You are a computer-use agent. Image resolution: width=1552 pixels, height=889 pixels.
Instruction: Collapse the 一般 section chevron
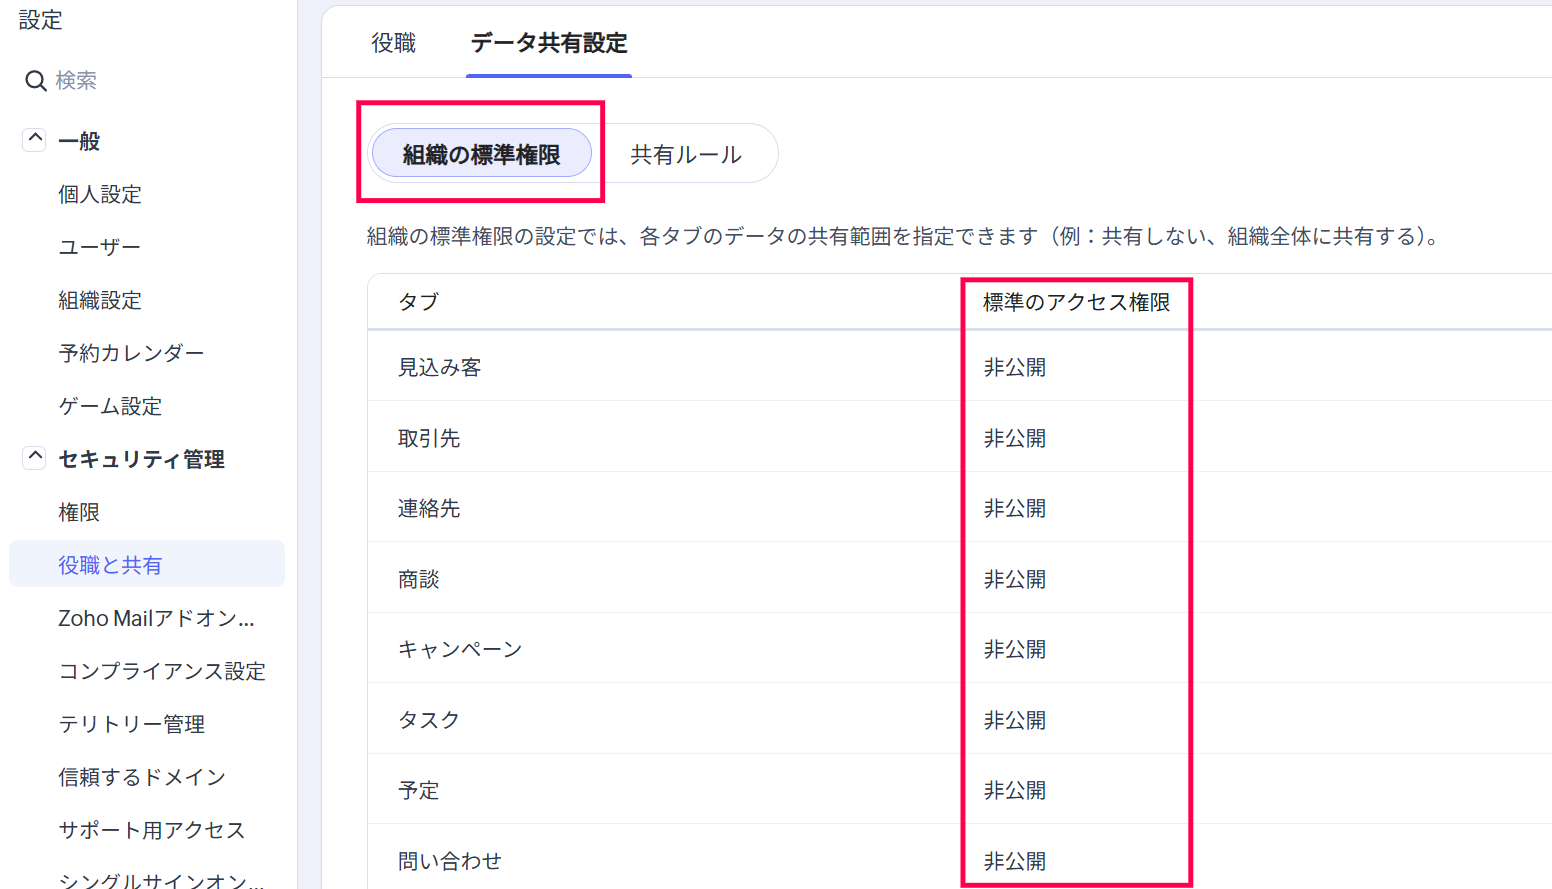35,140
